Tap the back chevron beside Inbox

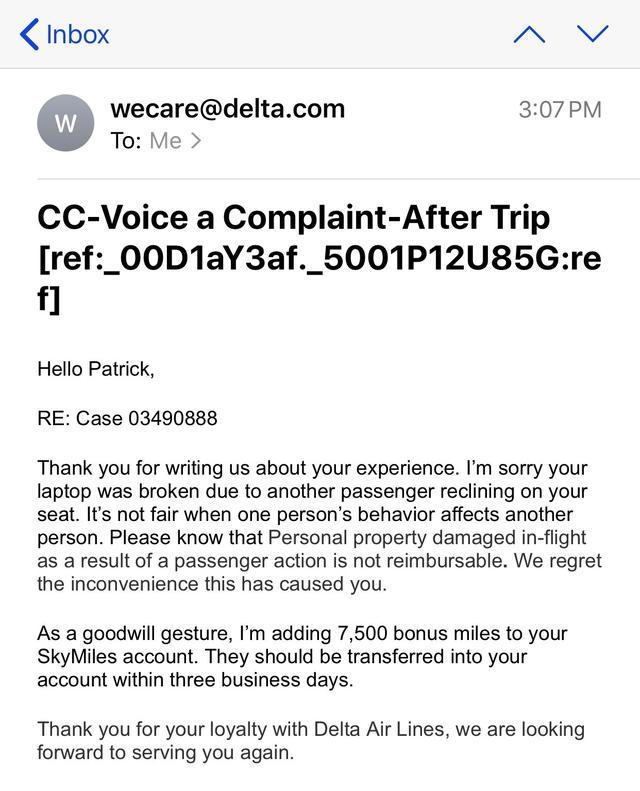pyautogui.click(x=30, y=34)
